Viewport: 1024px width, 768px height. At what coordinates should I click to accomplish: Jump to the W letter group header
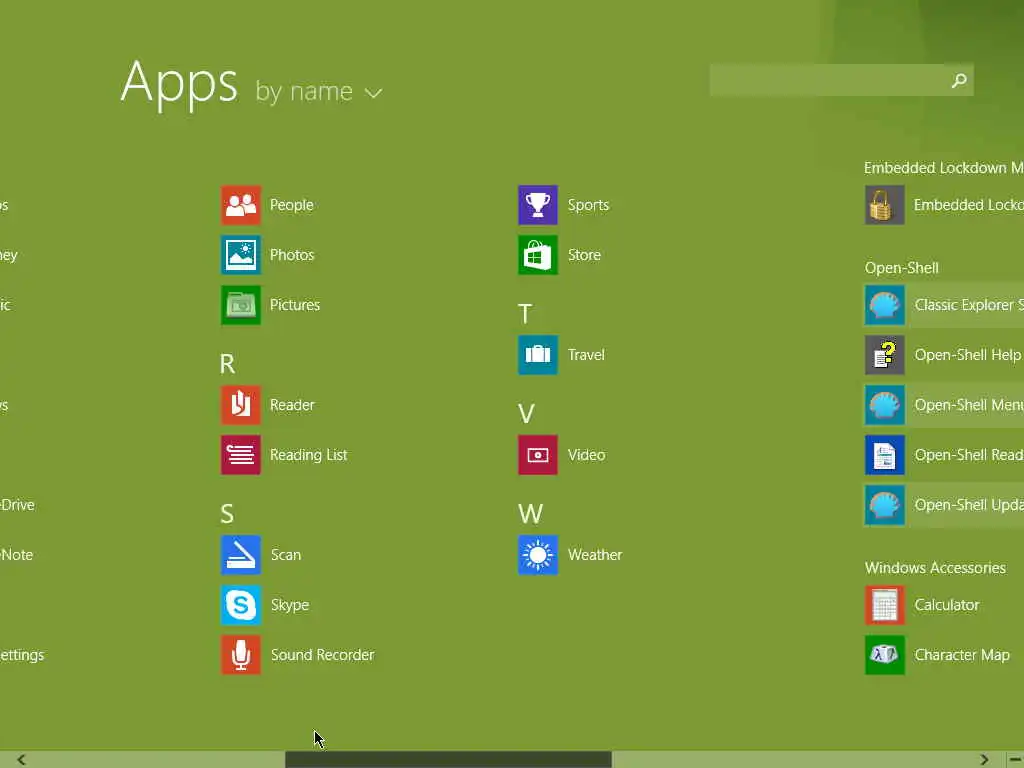(530, 514)
